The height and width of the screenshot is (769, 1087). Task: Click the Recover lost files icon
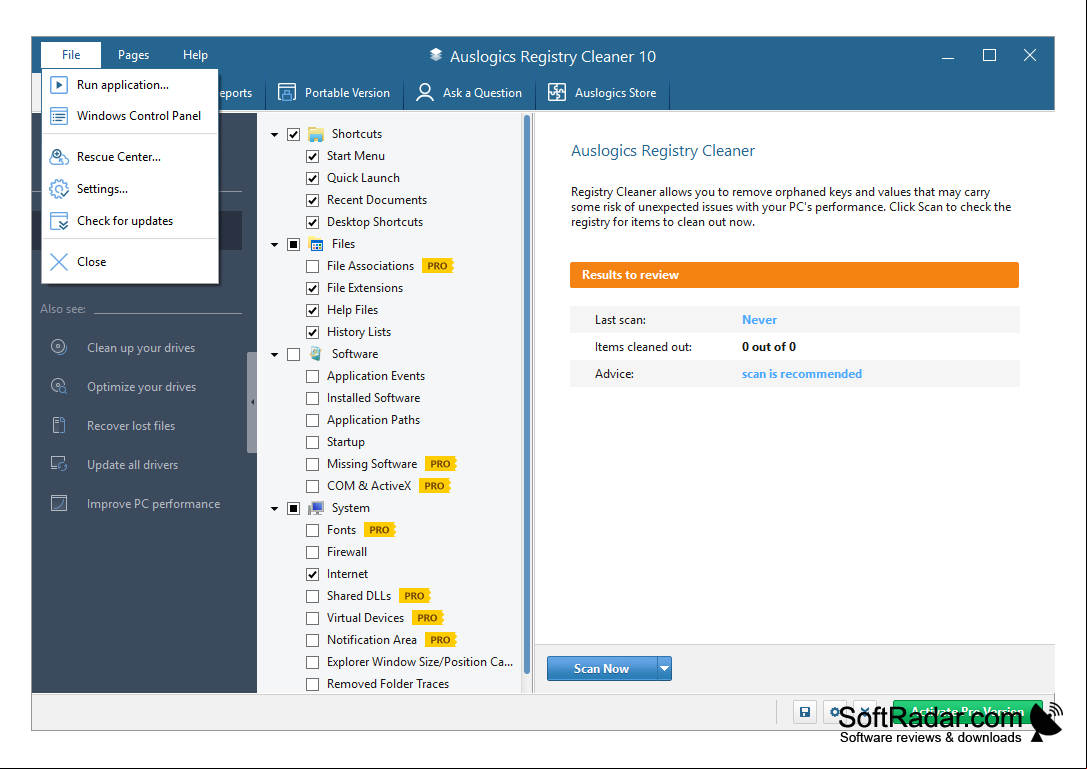(59, 425)
